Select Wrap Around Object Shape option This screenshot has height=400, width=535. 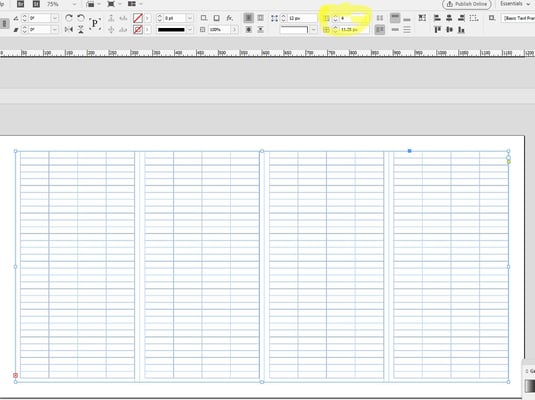(249, 30)
